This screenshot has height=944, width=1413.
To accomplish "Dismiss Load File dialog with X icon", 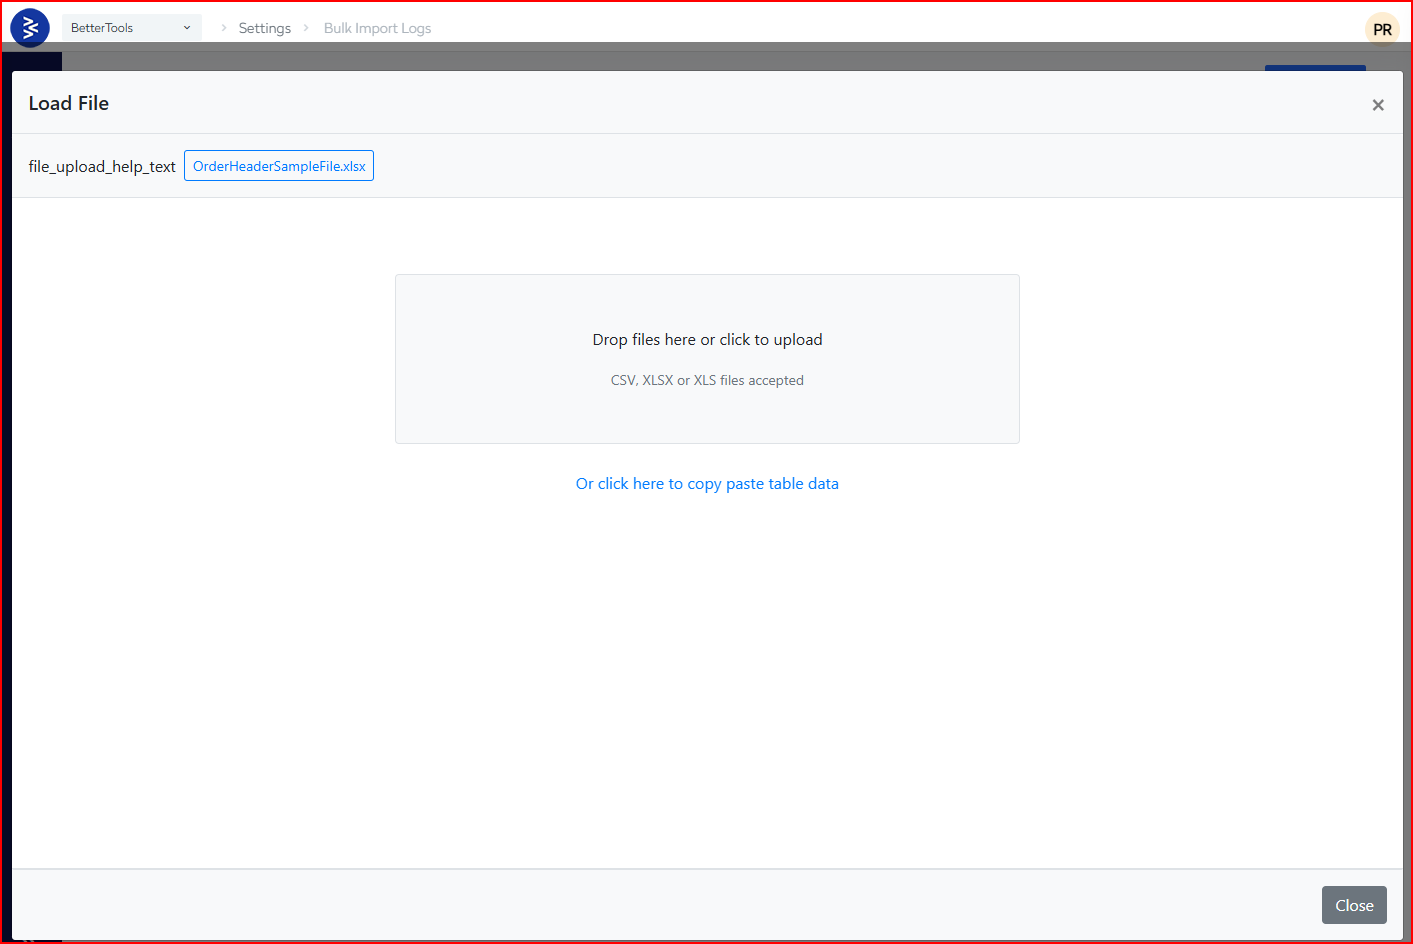I will pyautogui.click(x=1377, y=105).
